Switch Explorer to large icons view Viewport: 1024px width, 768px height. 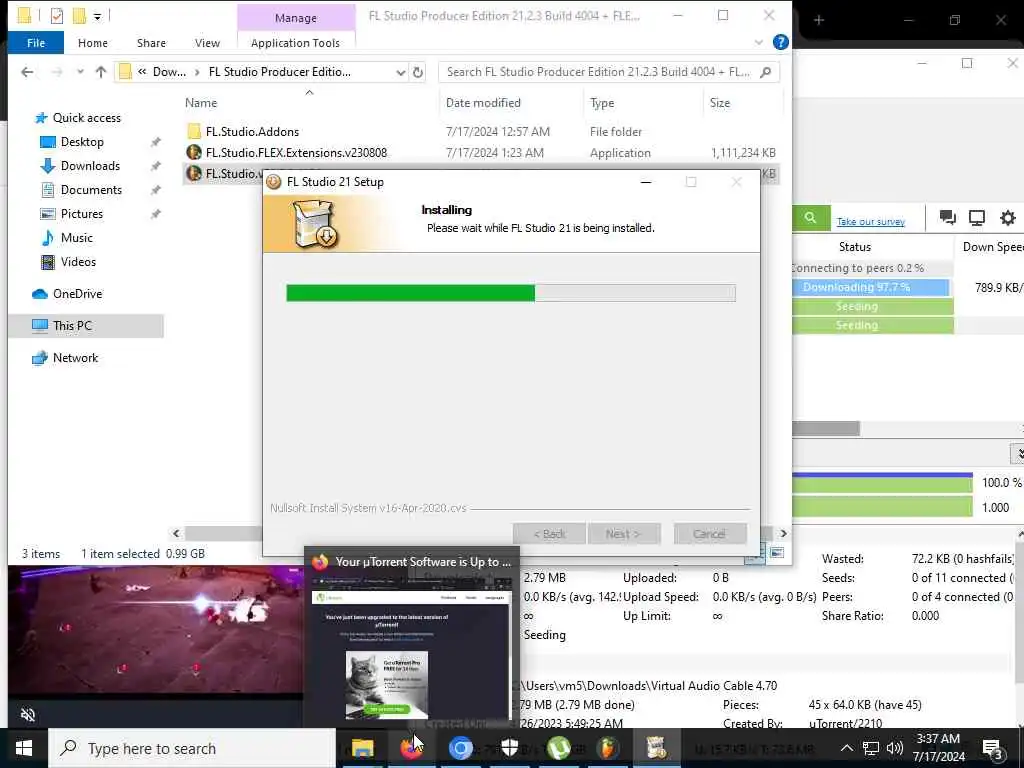(x=776, y=553)
